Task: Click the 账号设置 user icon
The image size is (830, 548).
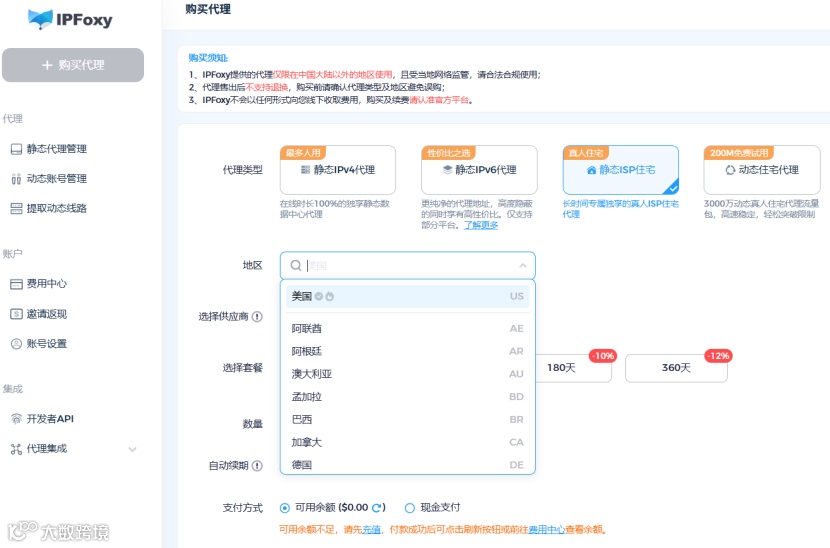Action: (16, 344)
